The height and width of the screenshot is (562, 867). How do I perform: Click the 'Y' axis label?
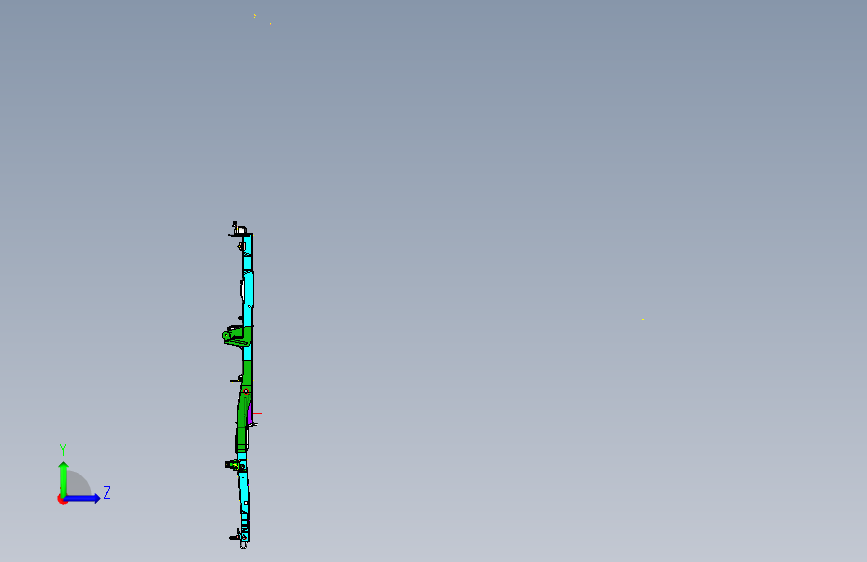63,450
